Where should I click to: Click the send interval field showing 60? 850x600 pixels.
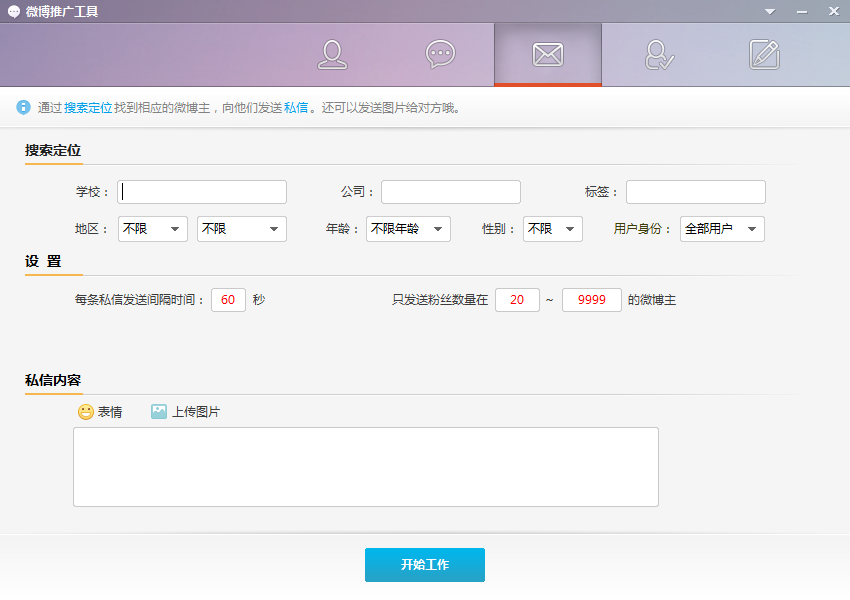[x=228, y=300]
